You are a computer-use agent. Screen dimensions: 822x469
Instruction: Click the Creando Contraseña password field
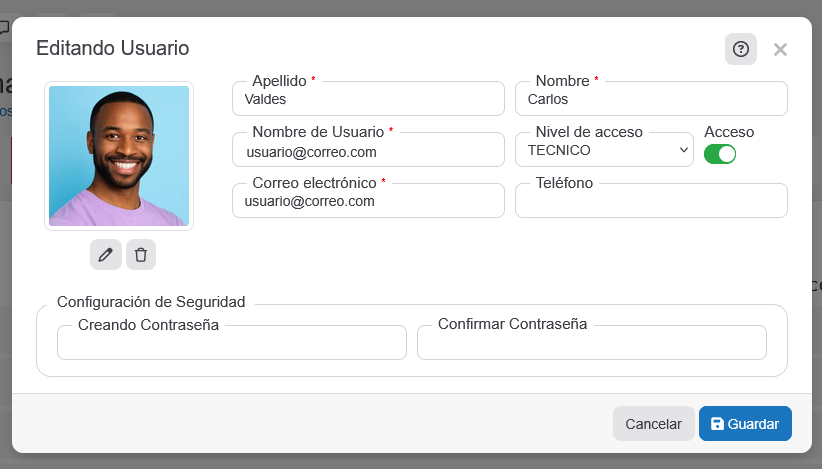point(232,343)
